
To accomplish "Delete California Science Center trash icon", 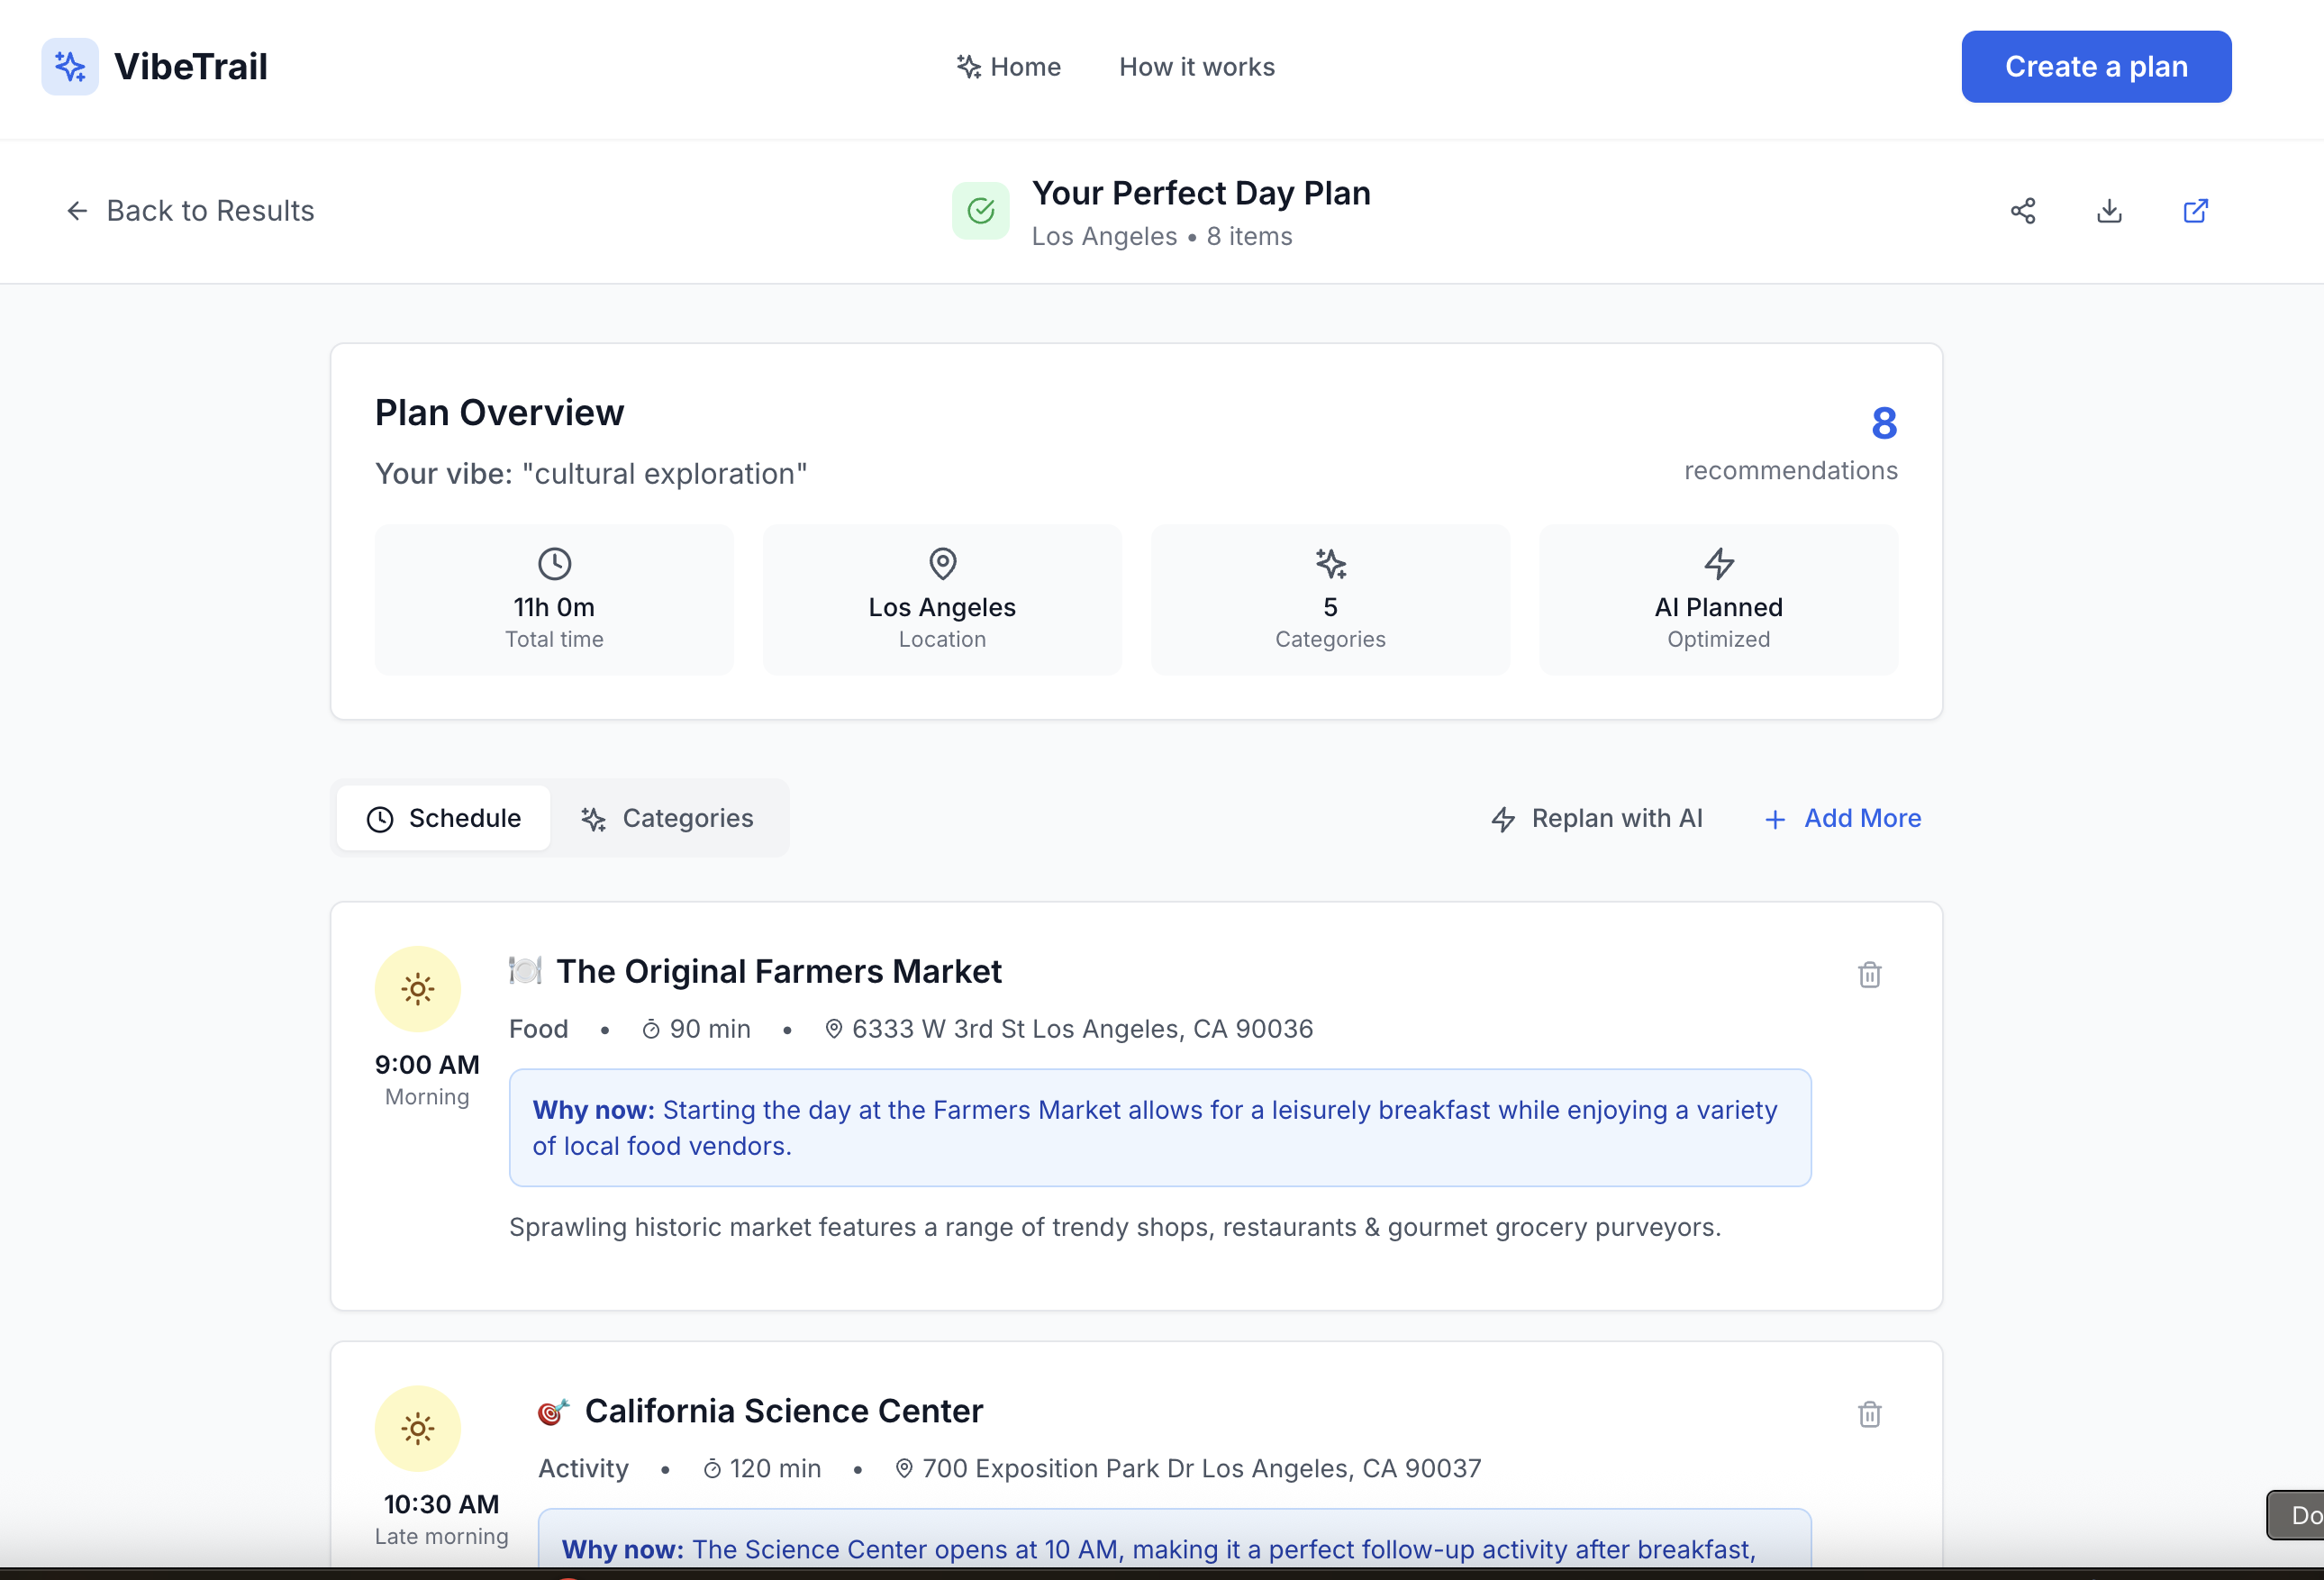I will (1869, 1414).
